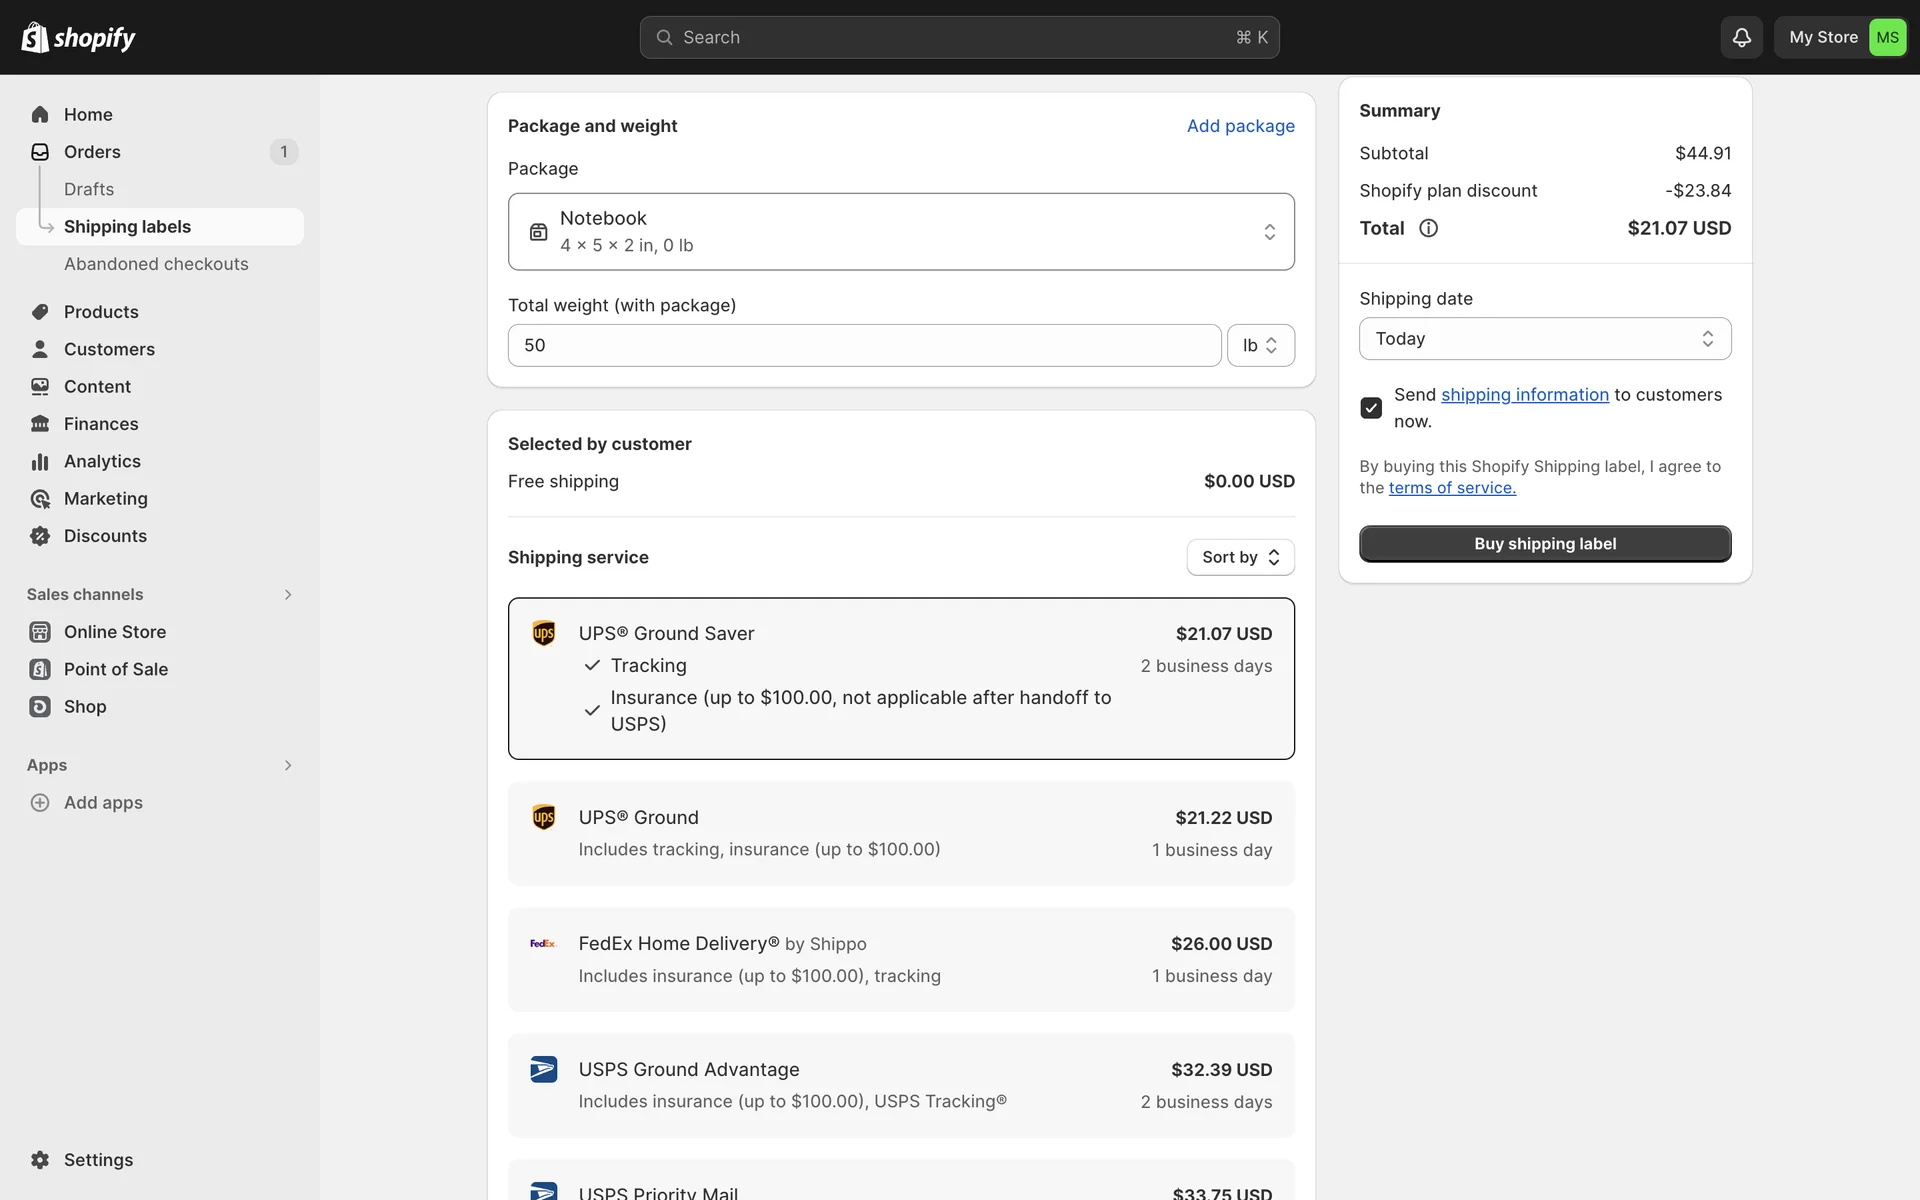Open Settings gear in sidebar
This screenshot has width=1920, height=1200.
40,1160
